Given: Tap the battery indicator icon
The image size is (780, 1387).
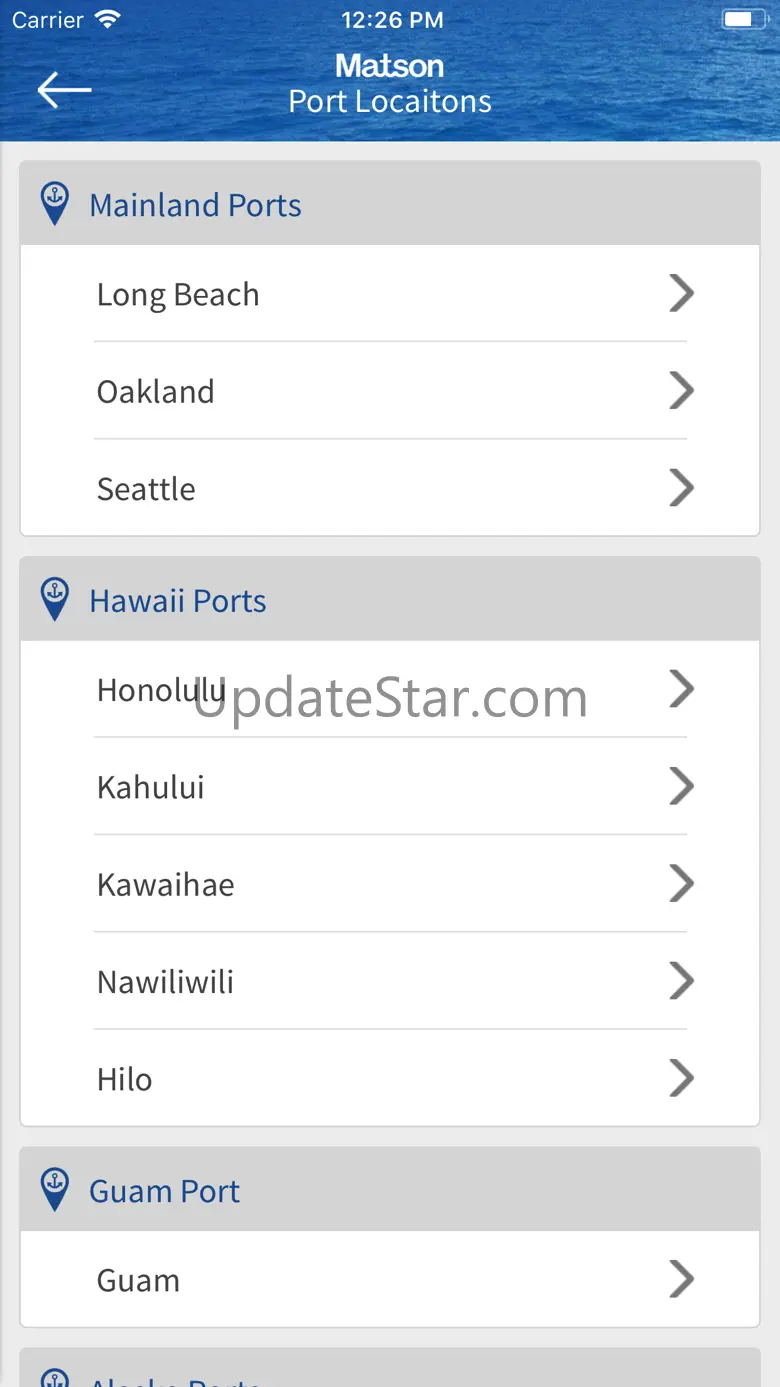Looking at the screenshot, I should tap(743, 19).
